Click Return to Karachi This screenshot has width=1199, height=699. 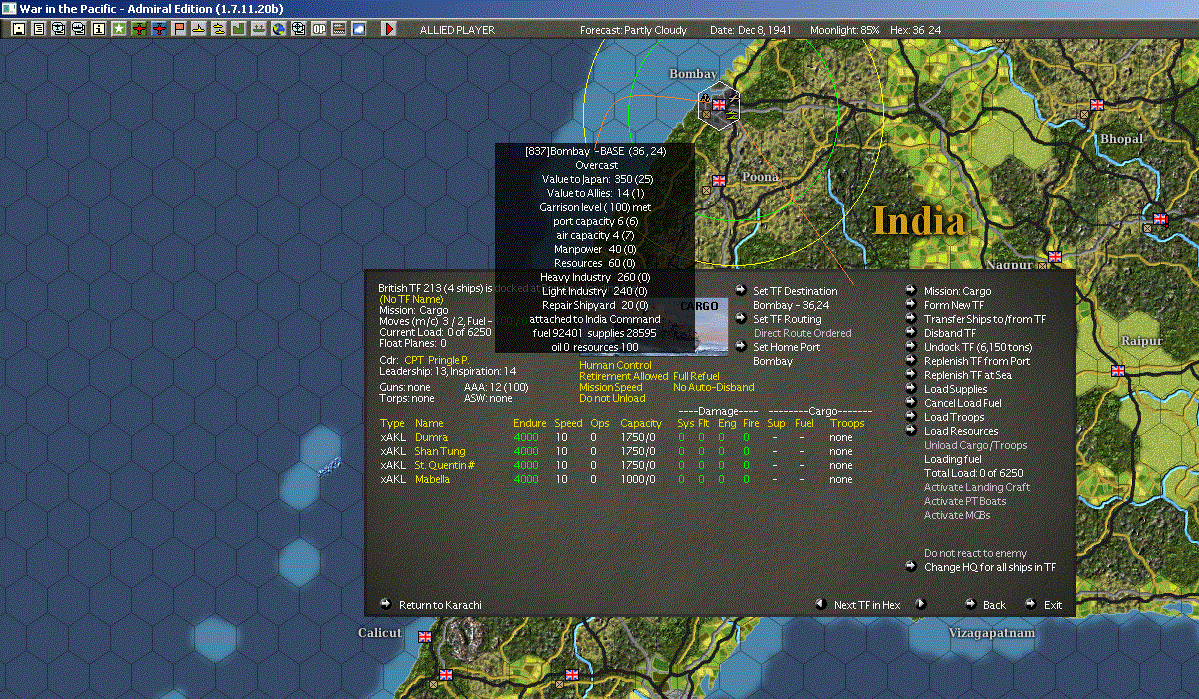click(x=440, y=605)
